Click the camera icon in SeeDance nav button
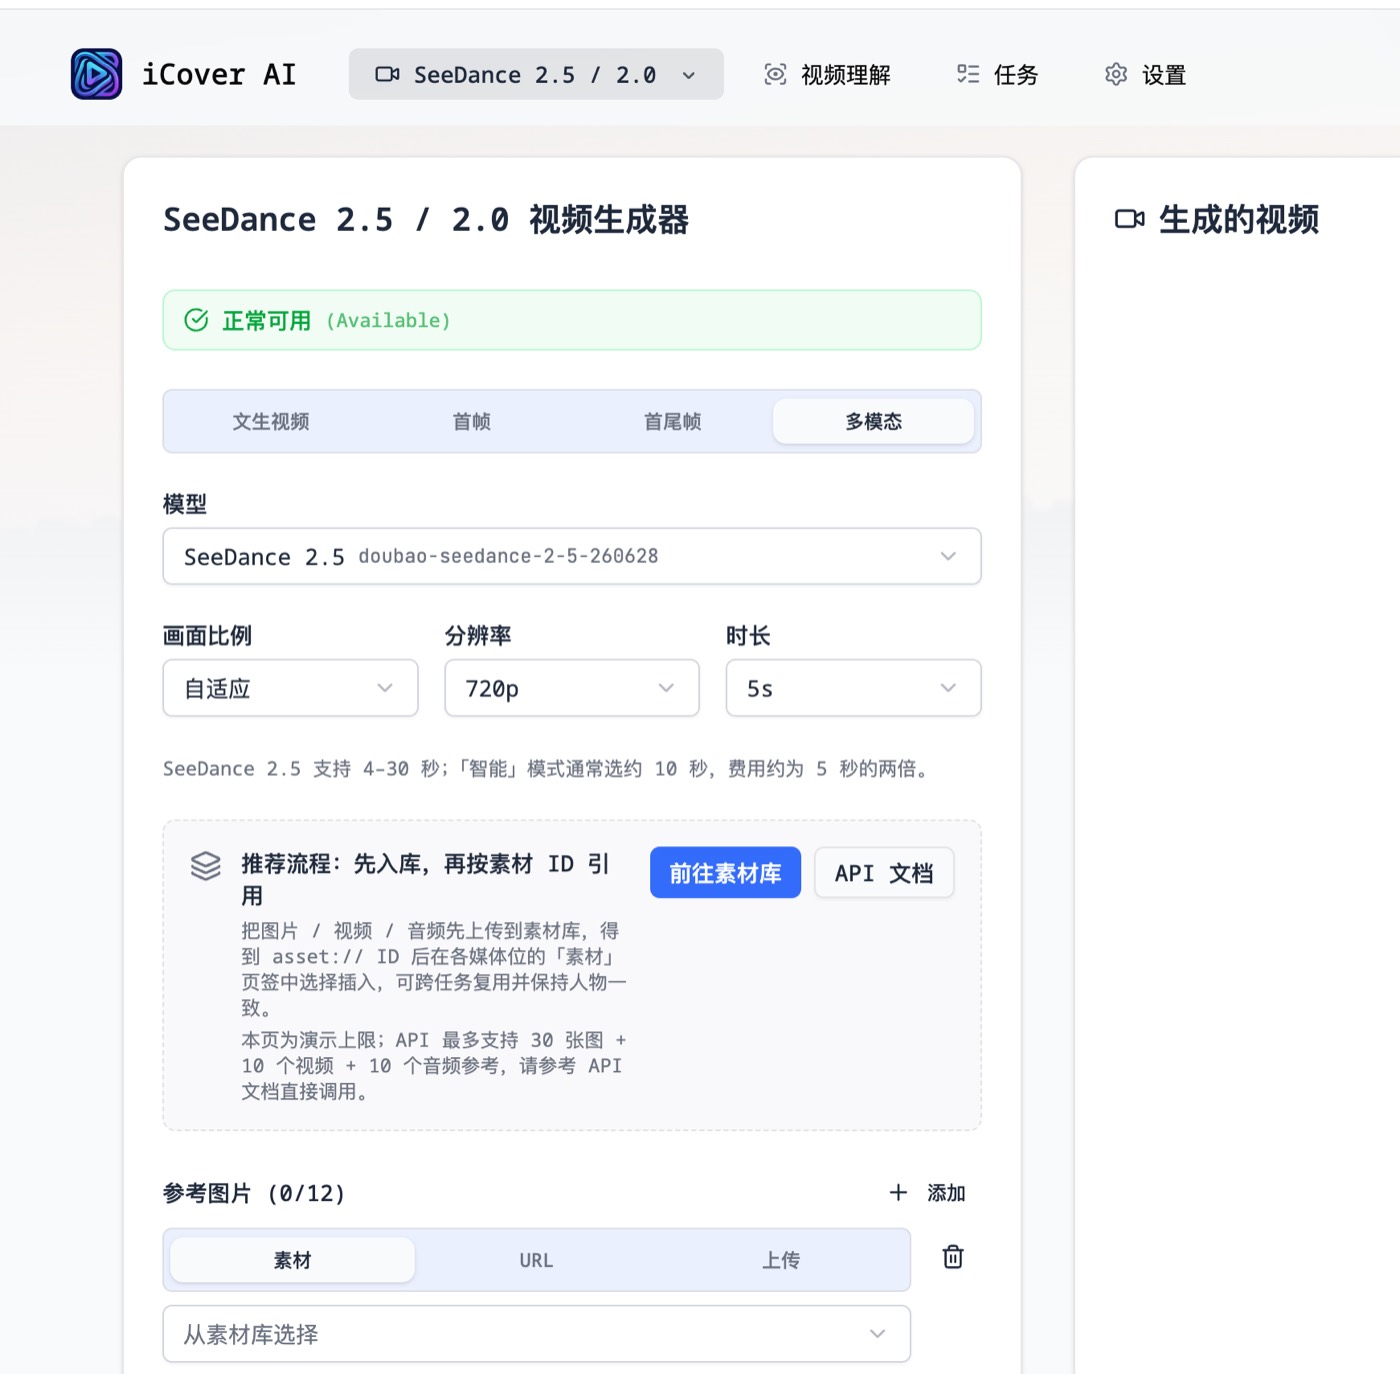 point(387,74)
